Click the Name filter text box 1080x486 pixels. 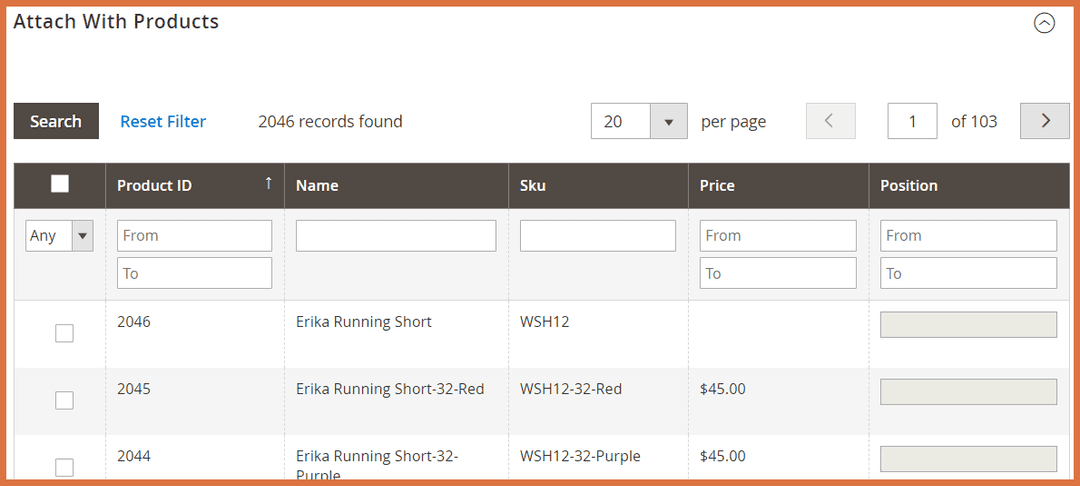click(396, 236)
